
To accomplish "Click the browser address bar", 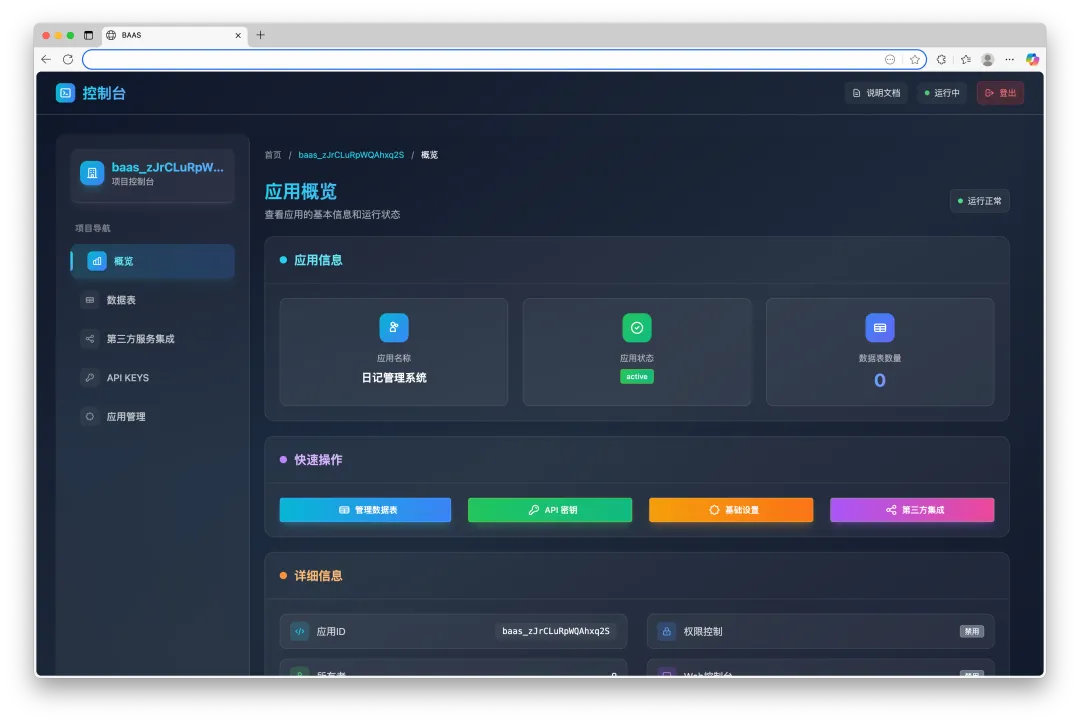I will [482, 60].
